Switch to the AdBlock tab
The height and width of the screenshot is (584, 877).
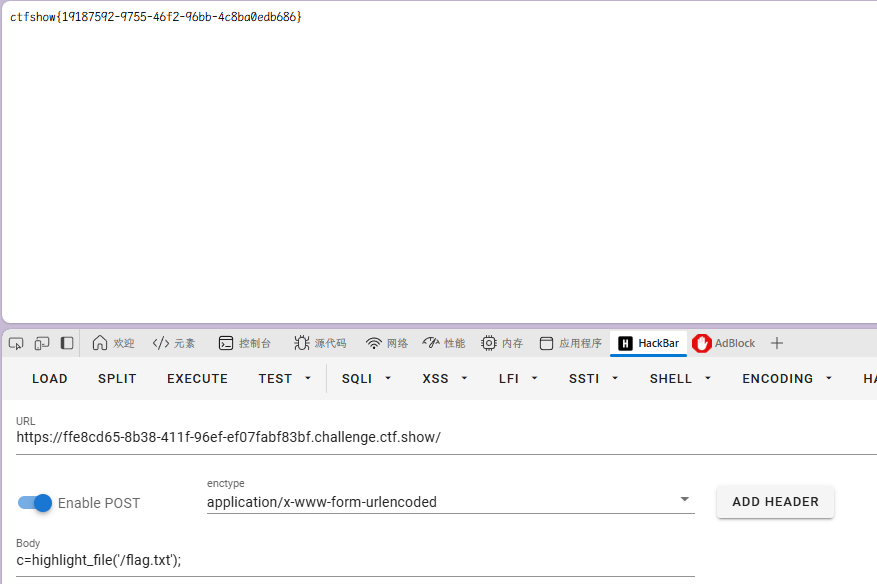coord(724,343)
